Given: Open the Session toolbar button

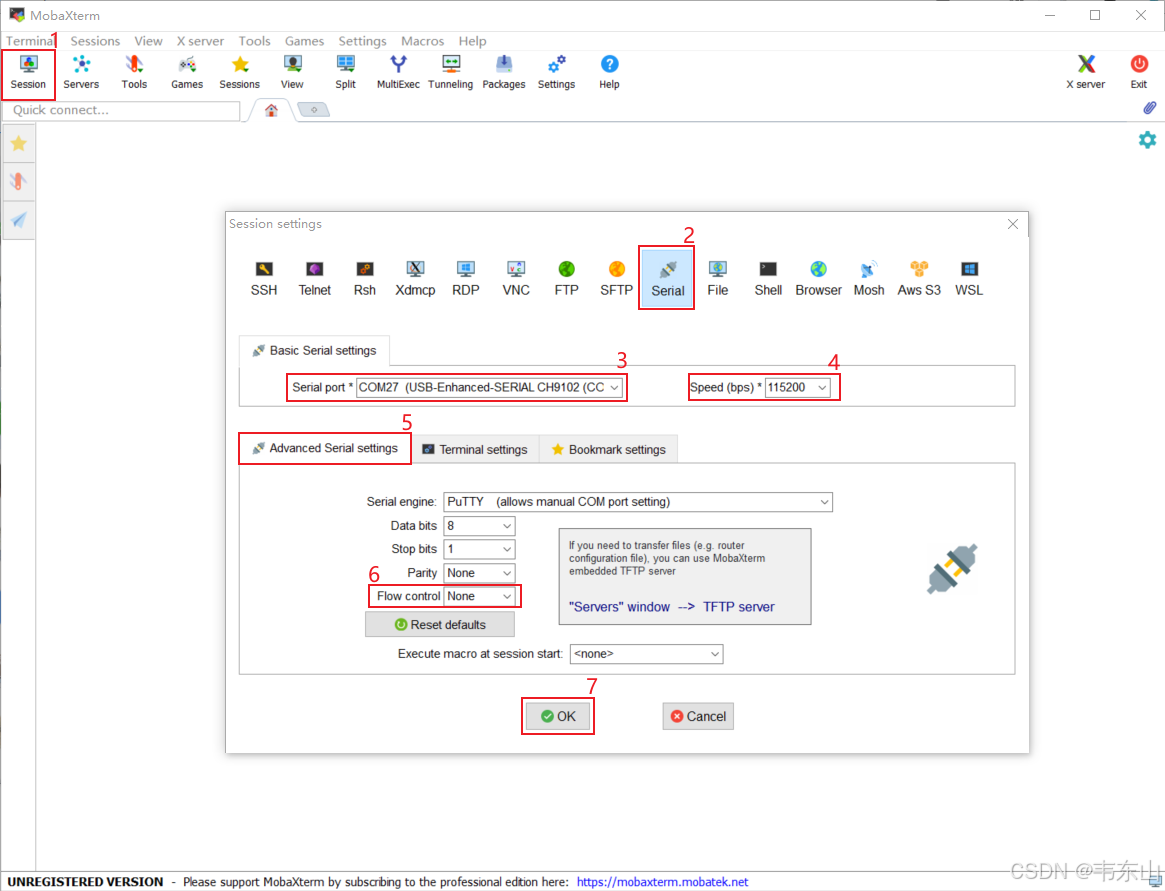Looking at the screenshot, I should pyautogui.click(x=28, y=73).
